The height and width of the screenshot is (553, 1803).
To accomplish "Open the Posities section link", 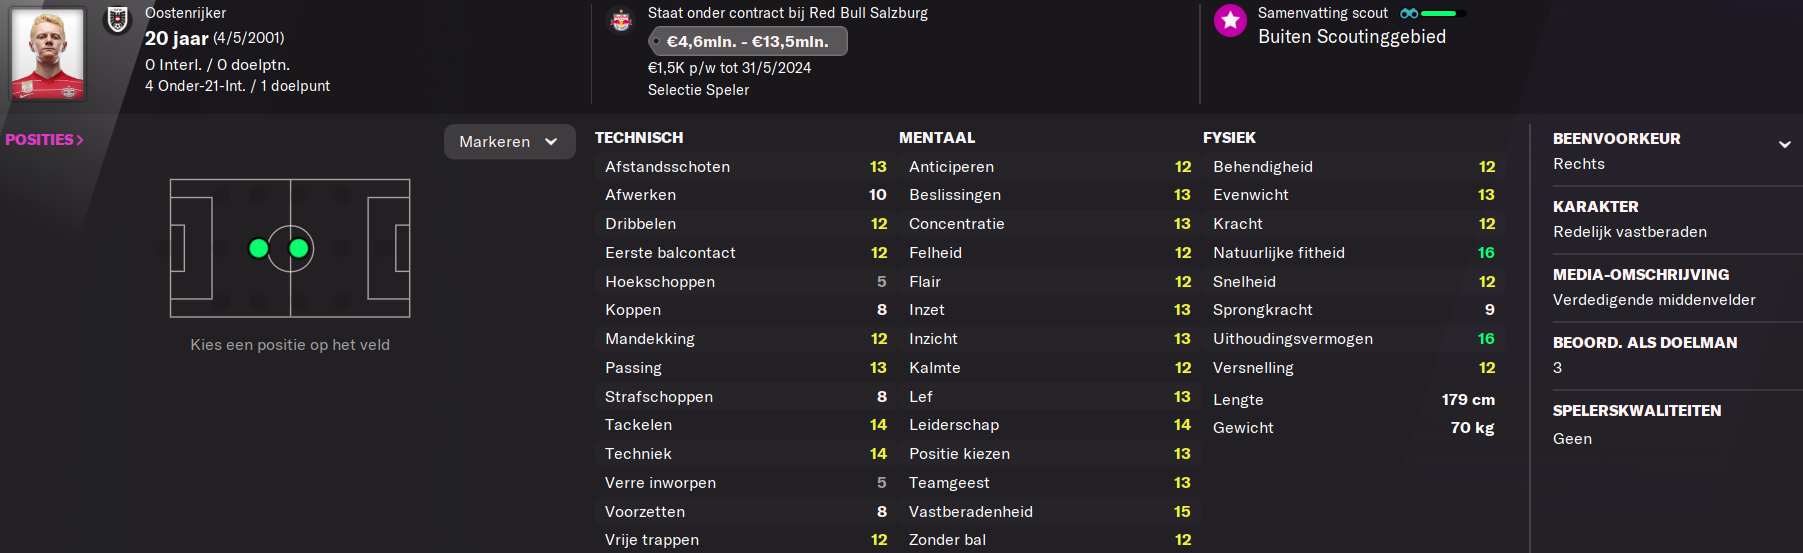I will (44, 140).
